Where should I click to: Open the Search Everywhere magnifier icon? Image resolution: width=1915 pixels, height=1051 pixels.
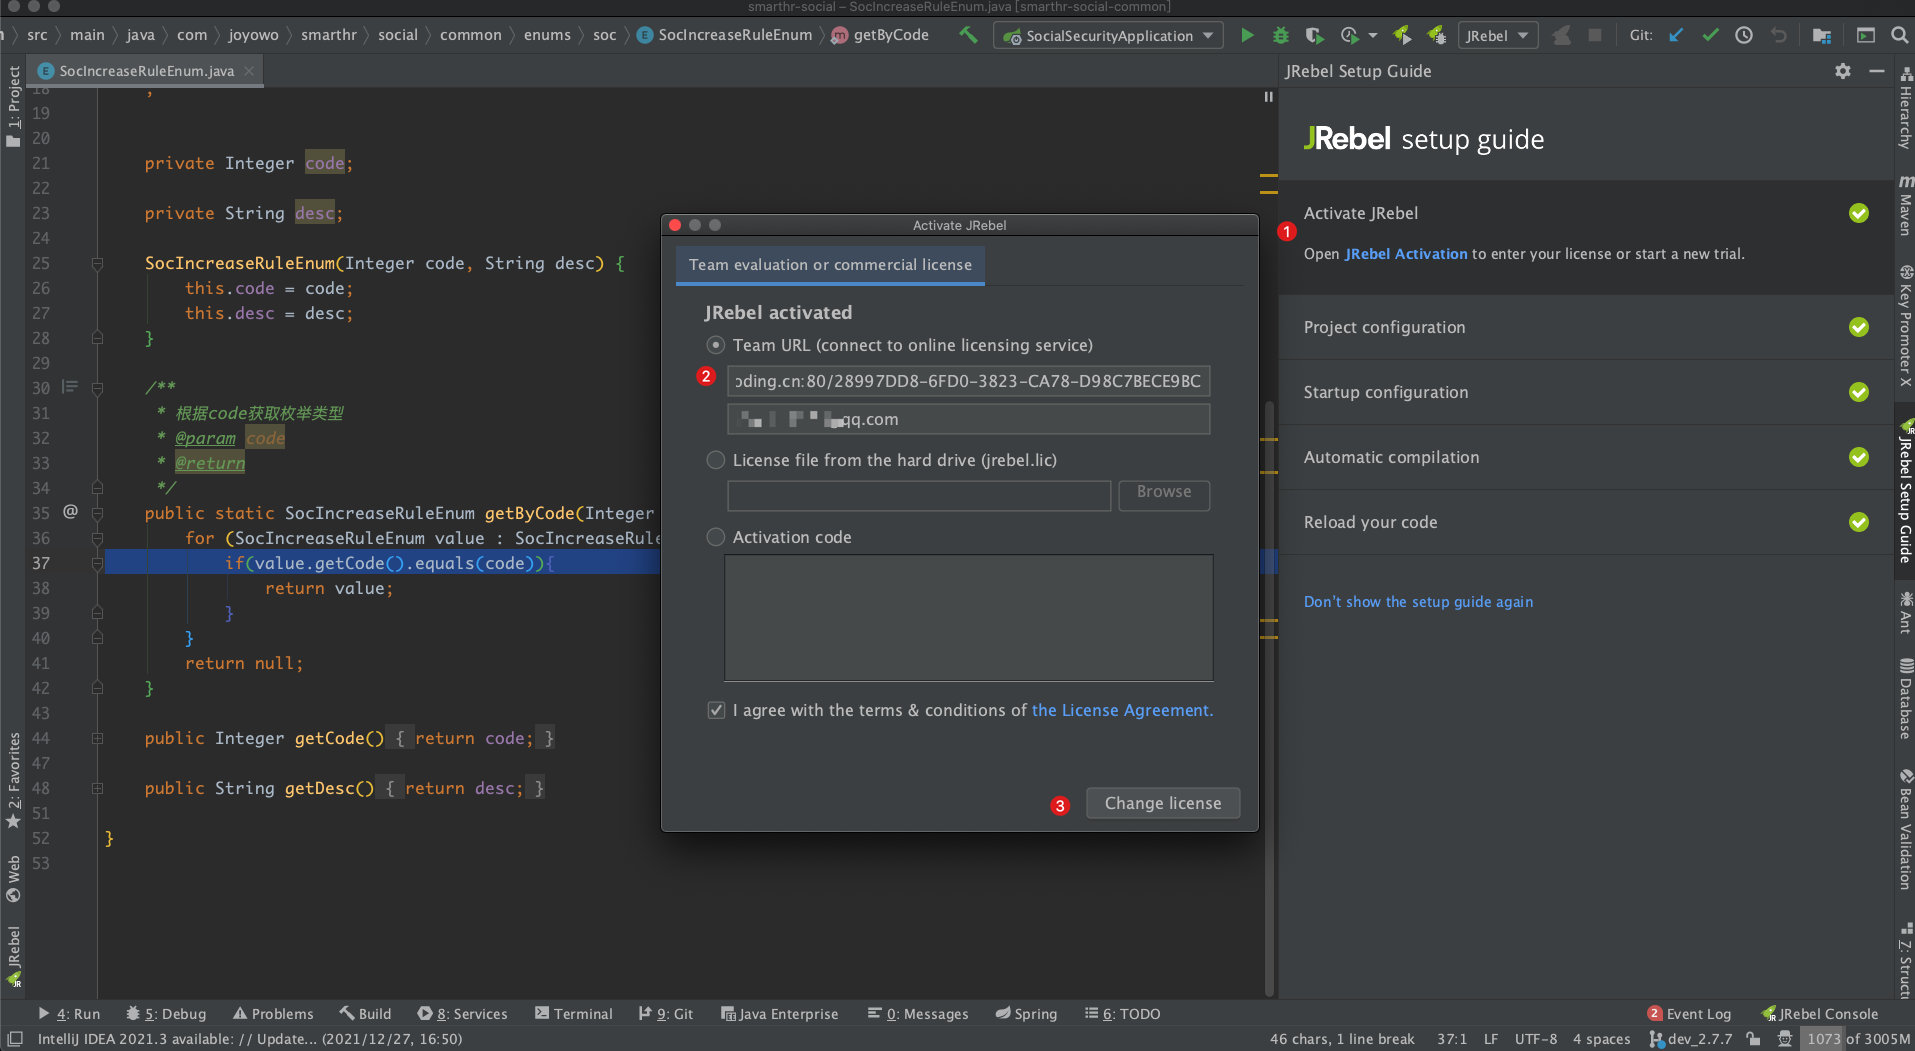(1899, 35)
